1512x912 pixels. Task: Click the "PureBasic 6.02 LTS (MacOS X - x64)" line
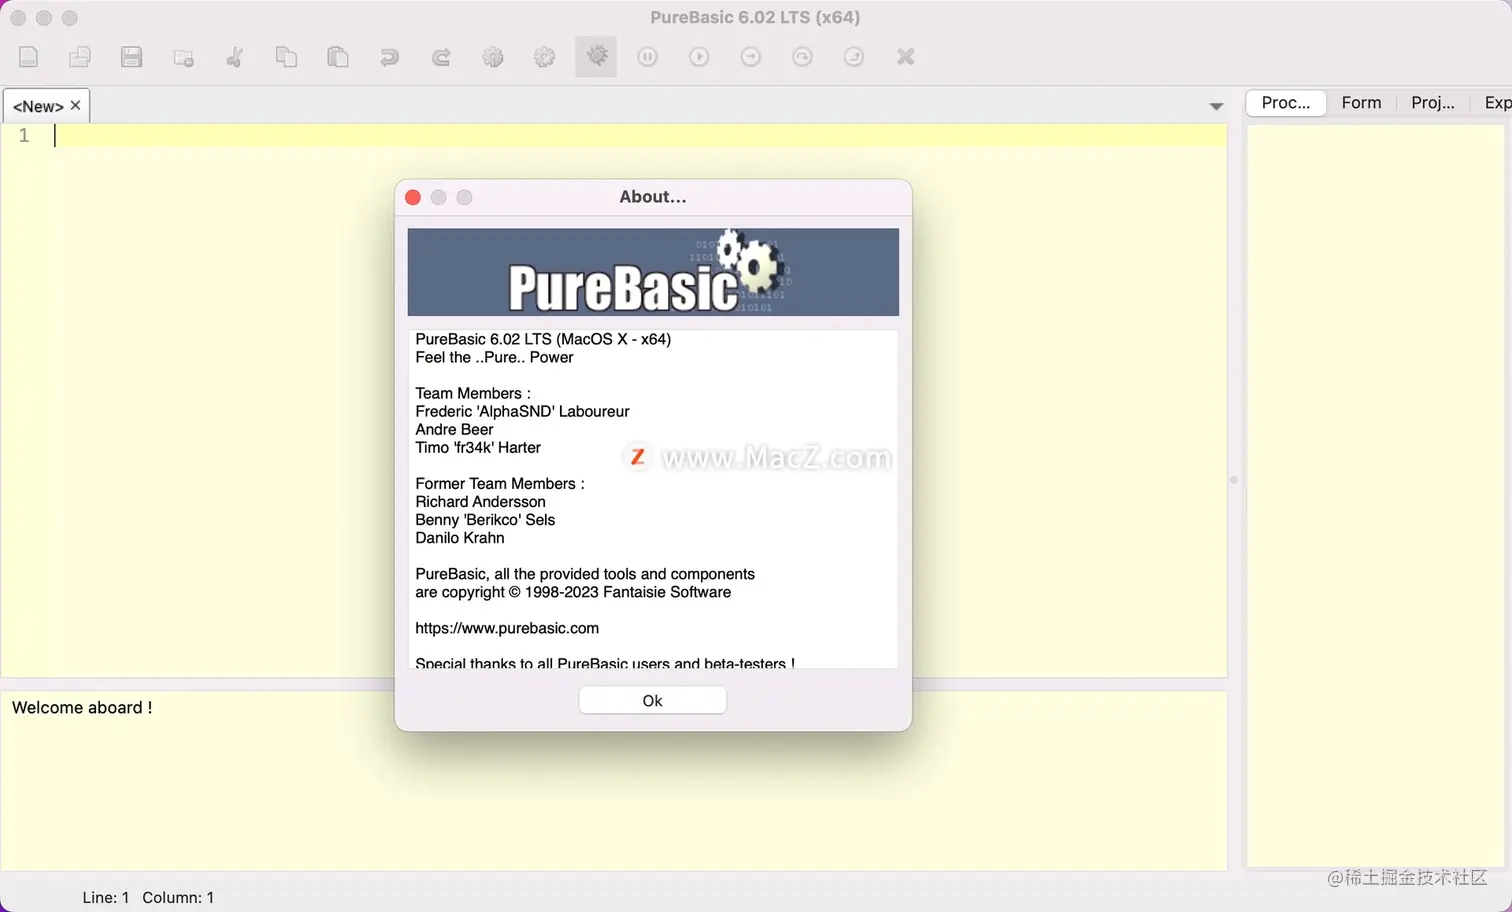tap(543, 340)
